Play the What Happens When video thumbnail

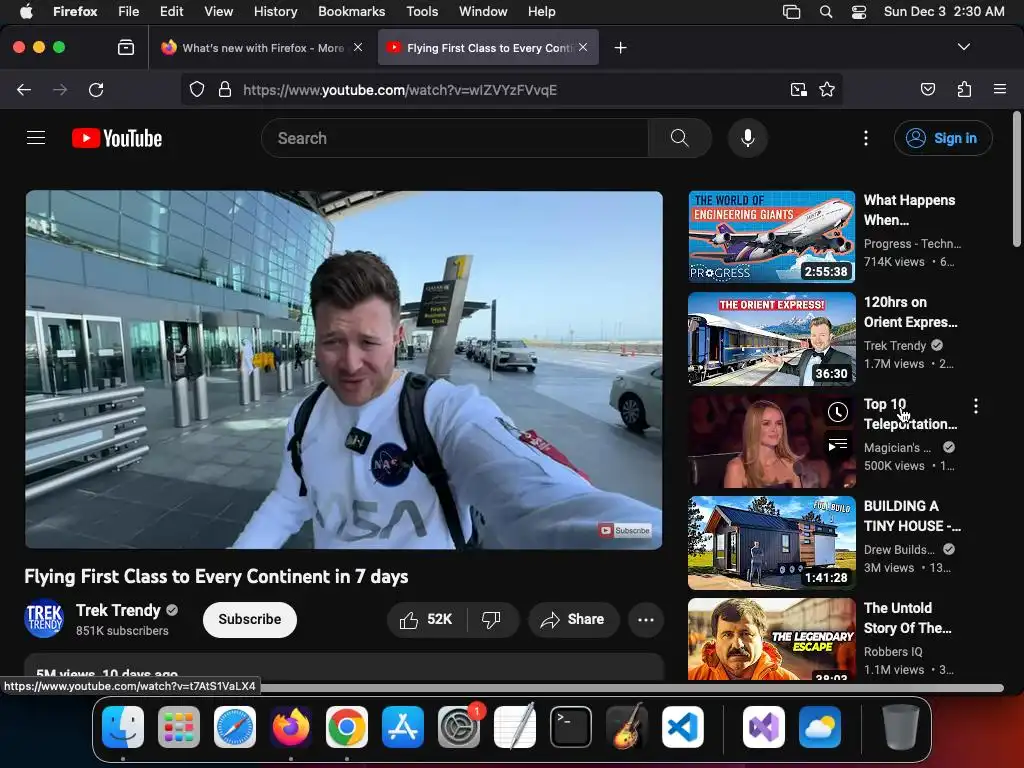point(771,236)
